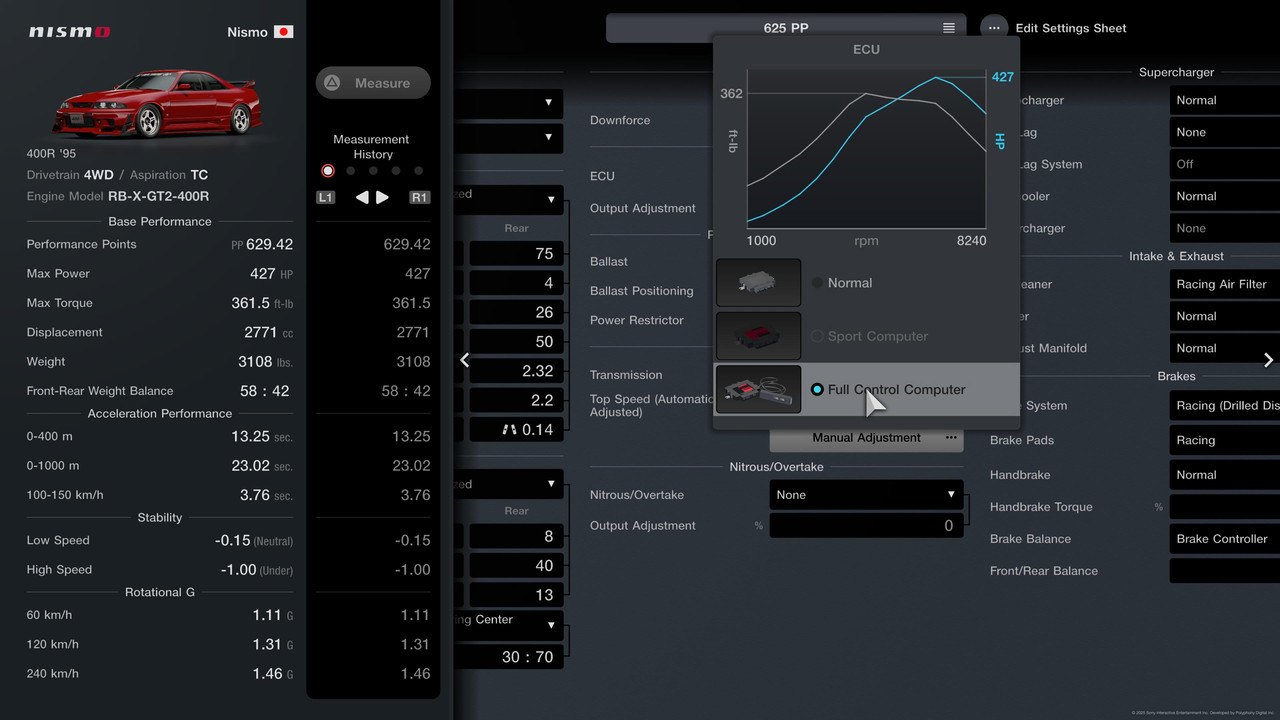
Task: Open the Exhaust Manifold Normal dropdown
Action: pos(1225,348)
